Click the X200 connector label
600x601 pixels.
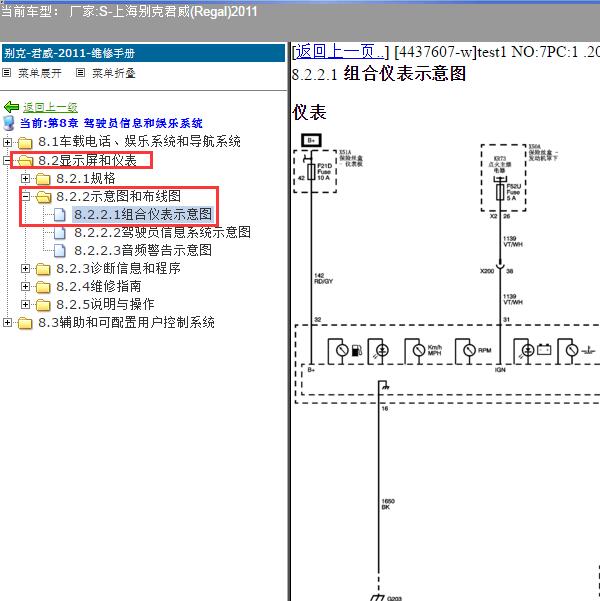pyautogui.click(x=487, y=271)
